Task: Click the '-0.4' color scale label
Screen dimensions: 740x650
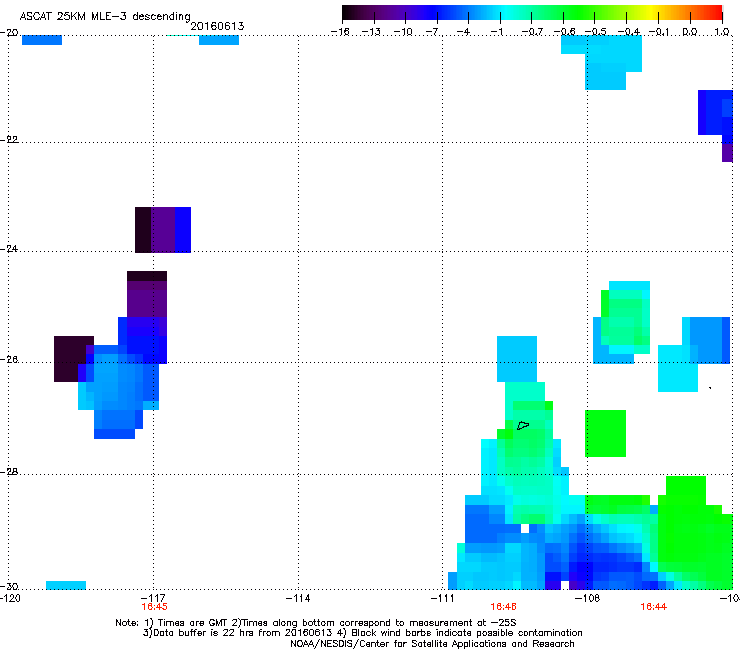Action: pos(628,32)
